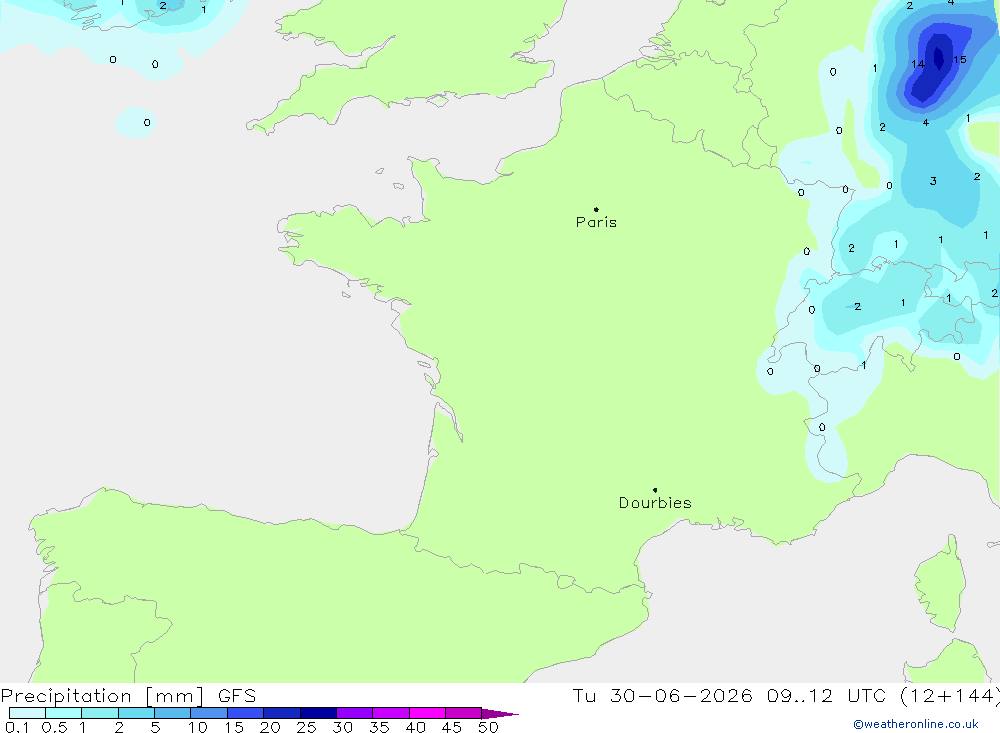Click the legend label 45

(452, 727)
